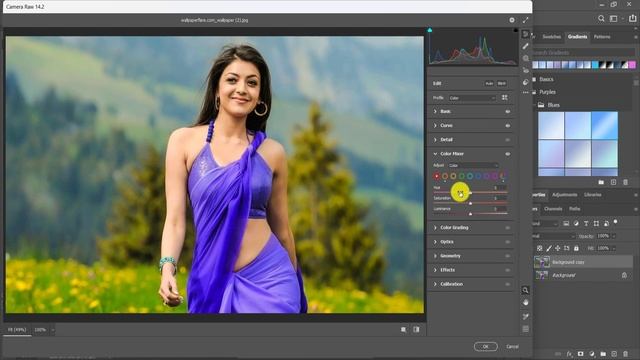Viewport: 640px width, 360px height.
Task: Switch to the Gradients tab
Action: (577, 37)
